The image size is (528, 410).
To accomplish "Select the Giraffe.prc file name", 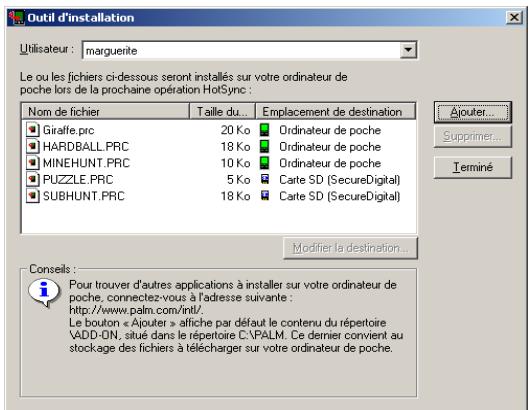I will point(69,130).
